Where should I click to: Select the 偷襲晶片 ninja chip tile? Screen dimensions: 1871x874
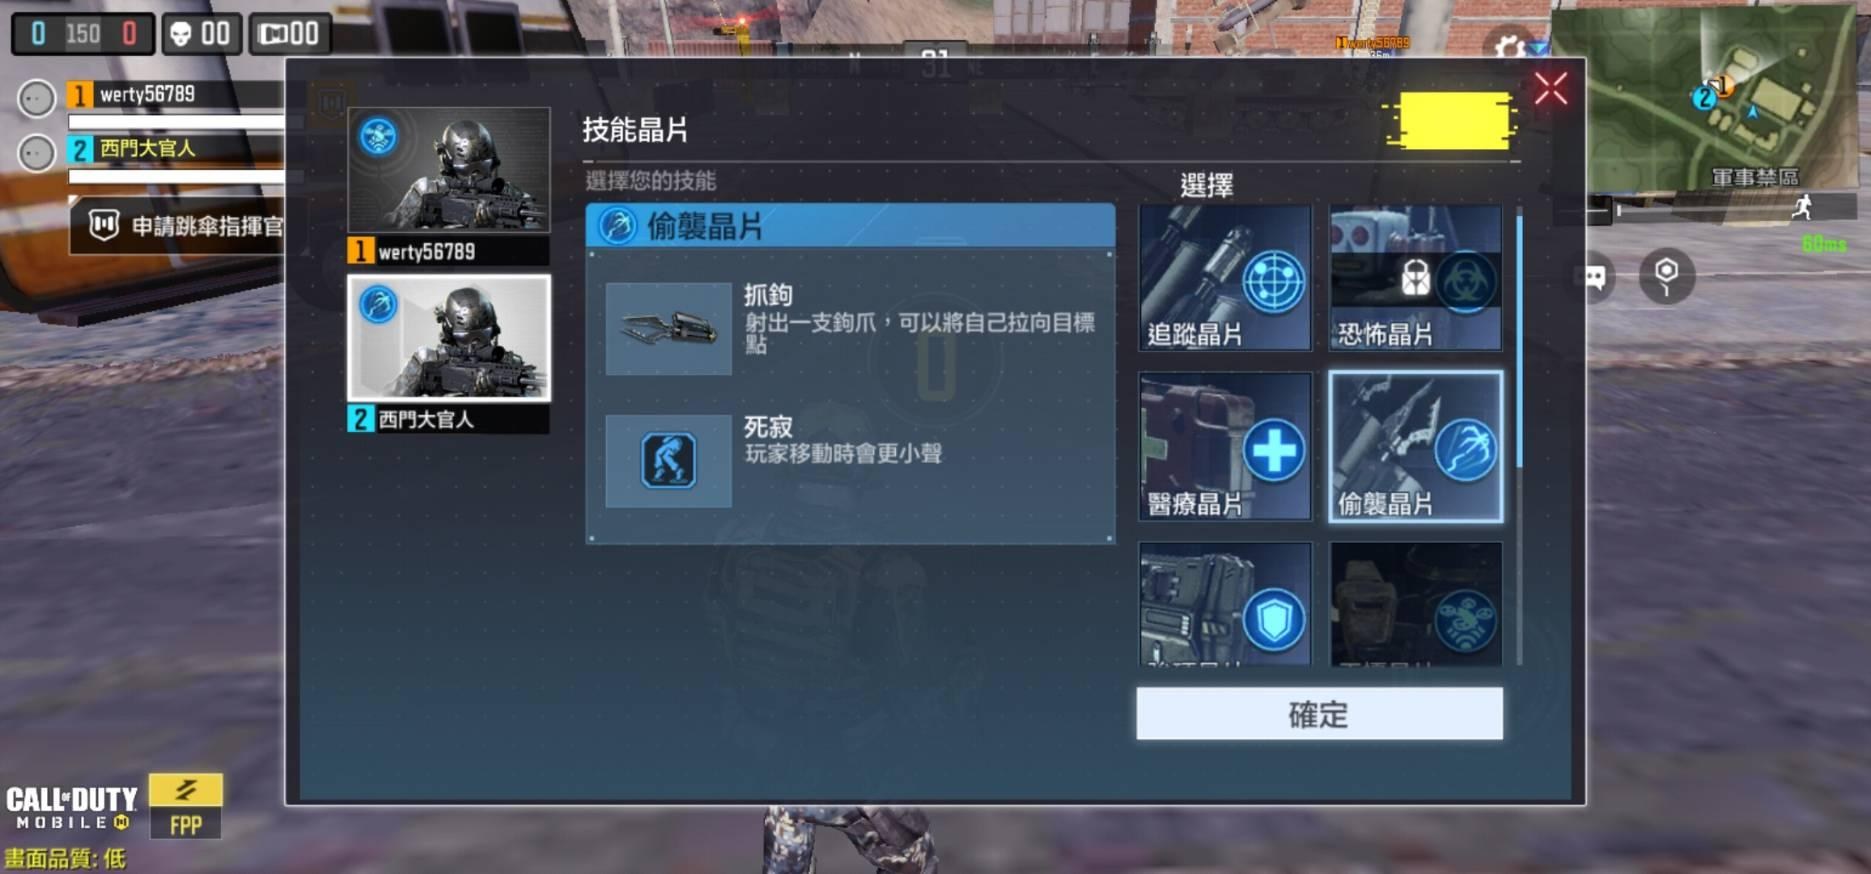point(1415,446)
